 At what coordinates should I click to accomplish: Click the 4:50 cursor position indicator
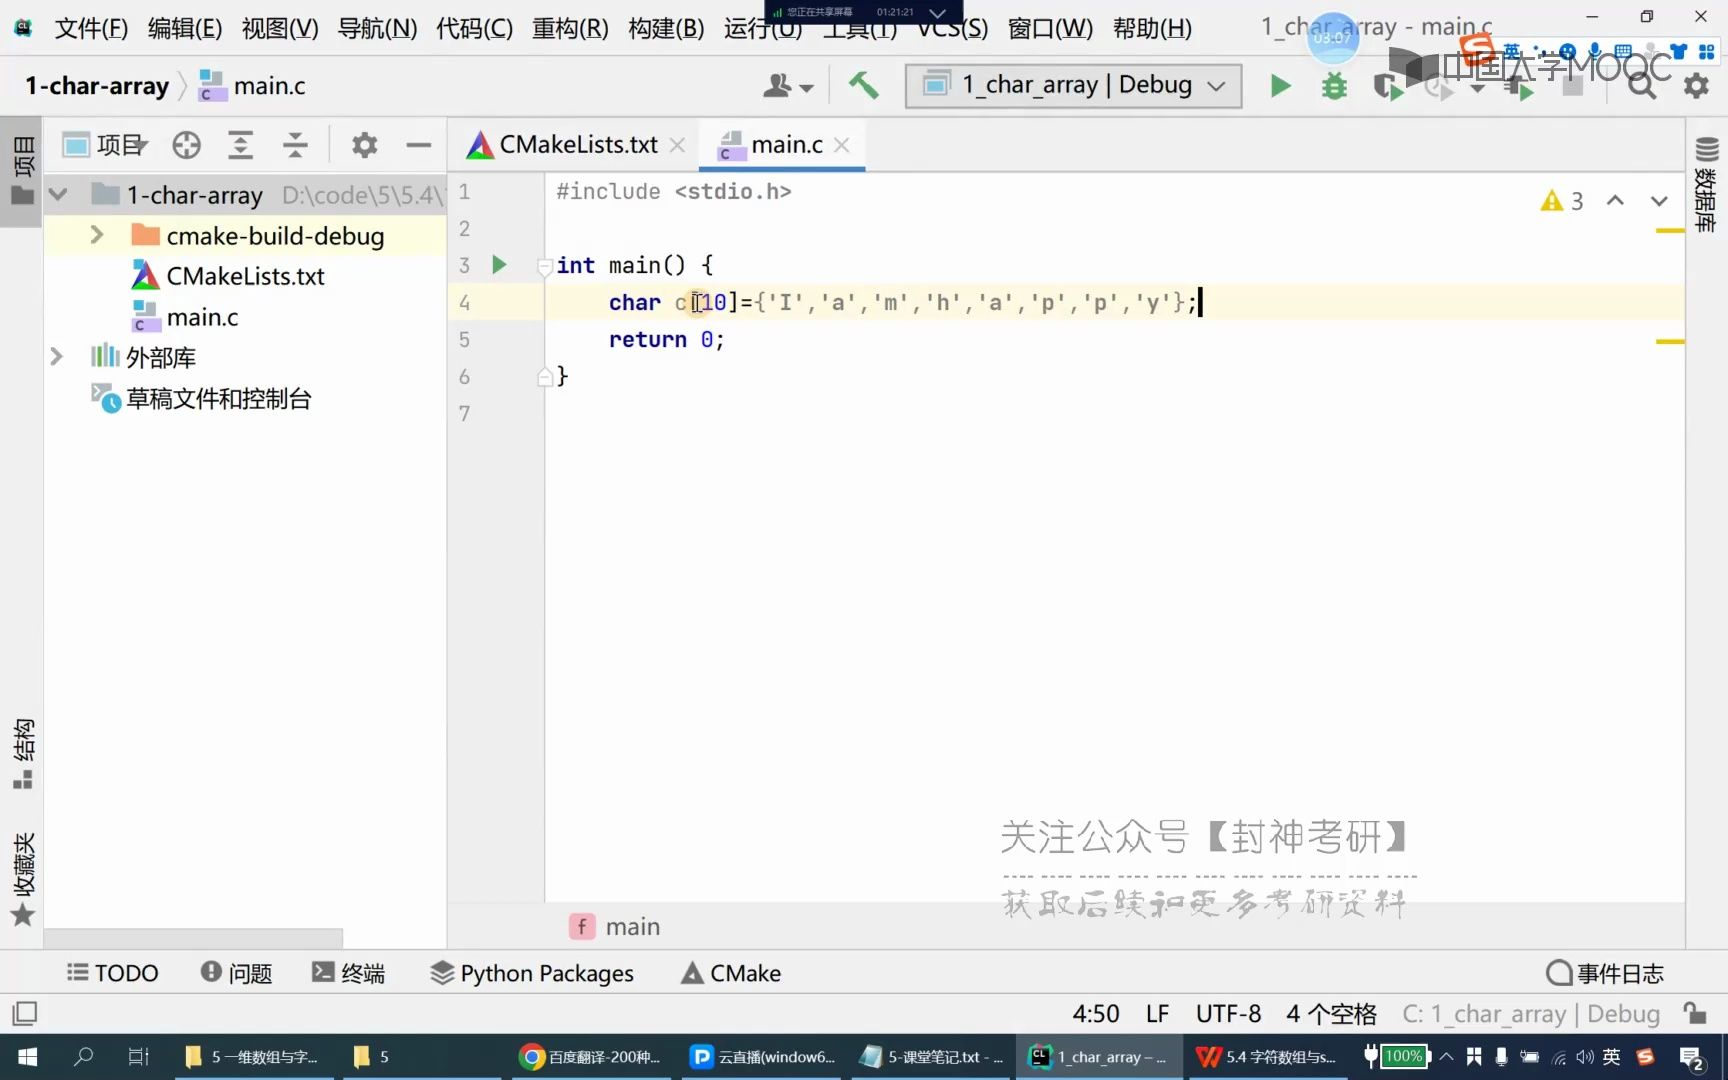click(1096, 1014)
